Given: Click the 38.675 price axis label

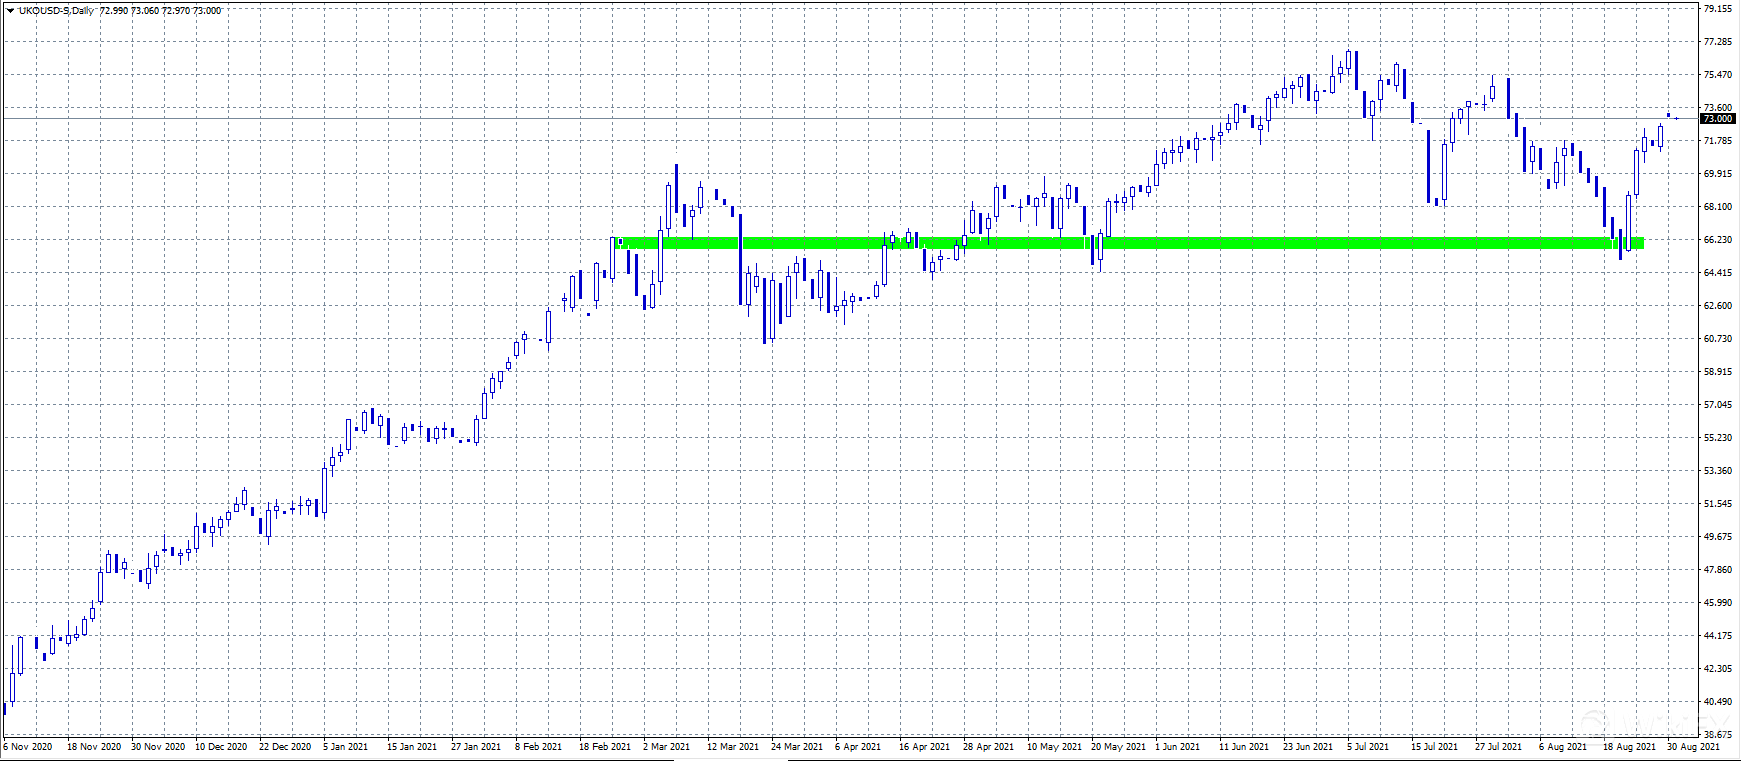Looking at the screenshot, I should [1718, 735].
